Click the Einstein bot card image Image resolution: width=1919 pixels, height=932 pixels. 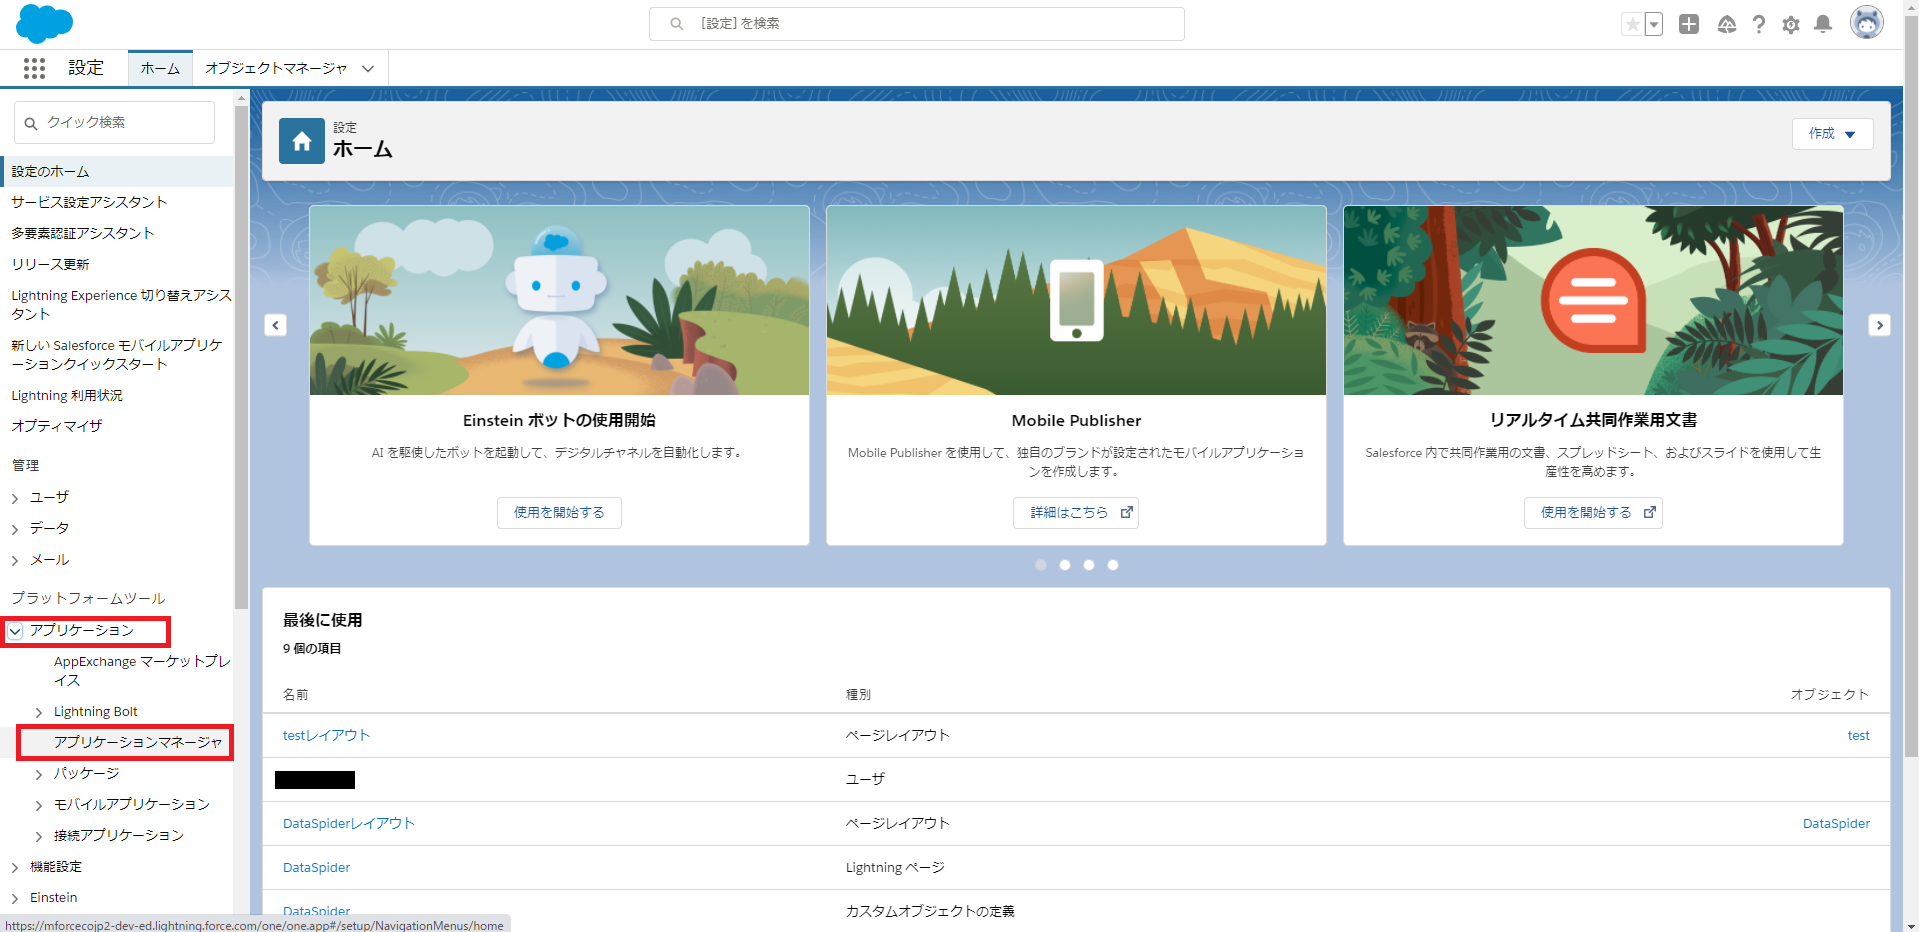(x=559, y=300)
